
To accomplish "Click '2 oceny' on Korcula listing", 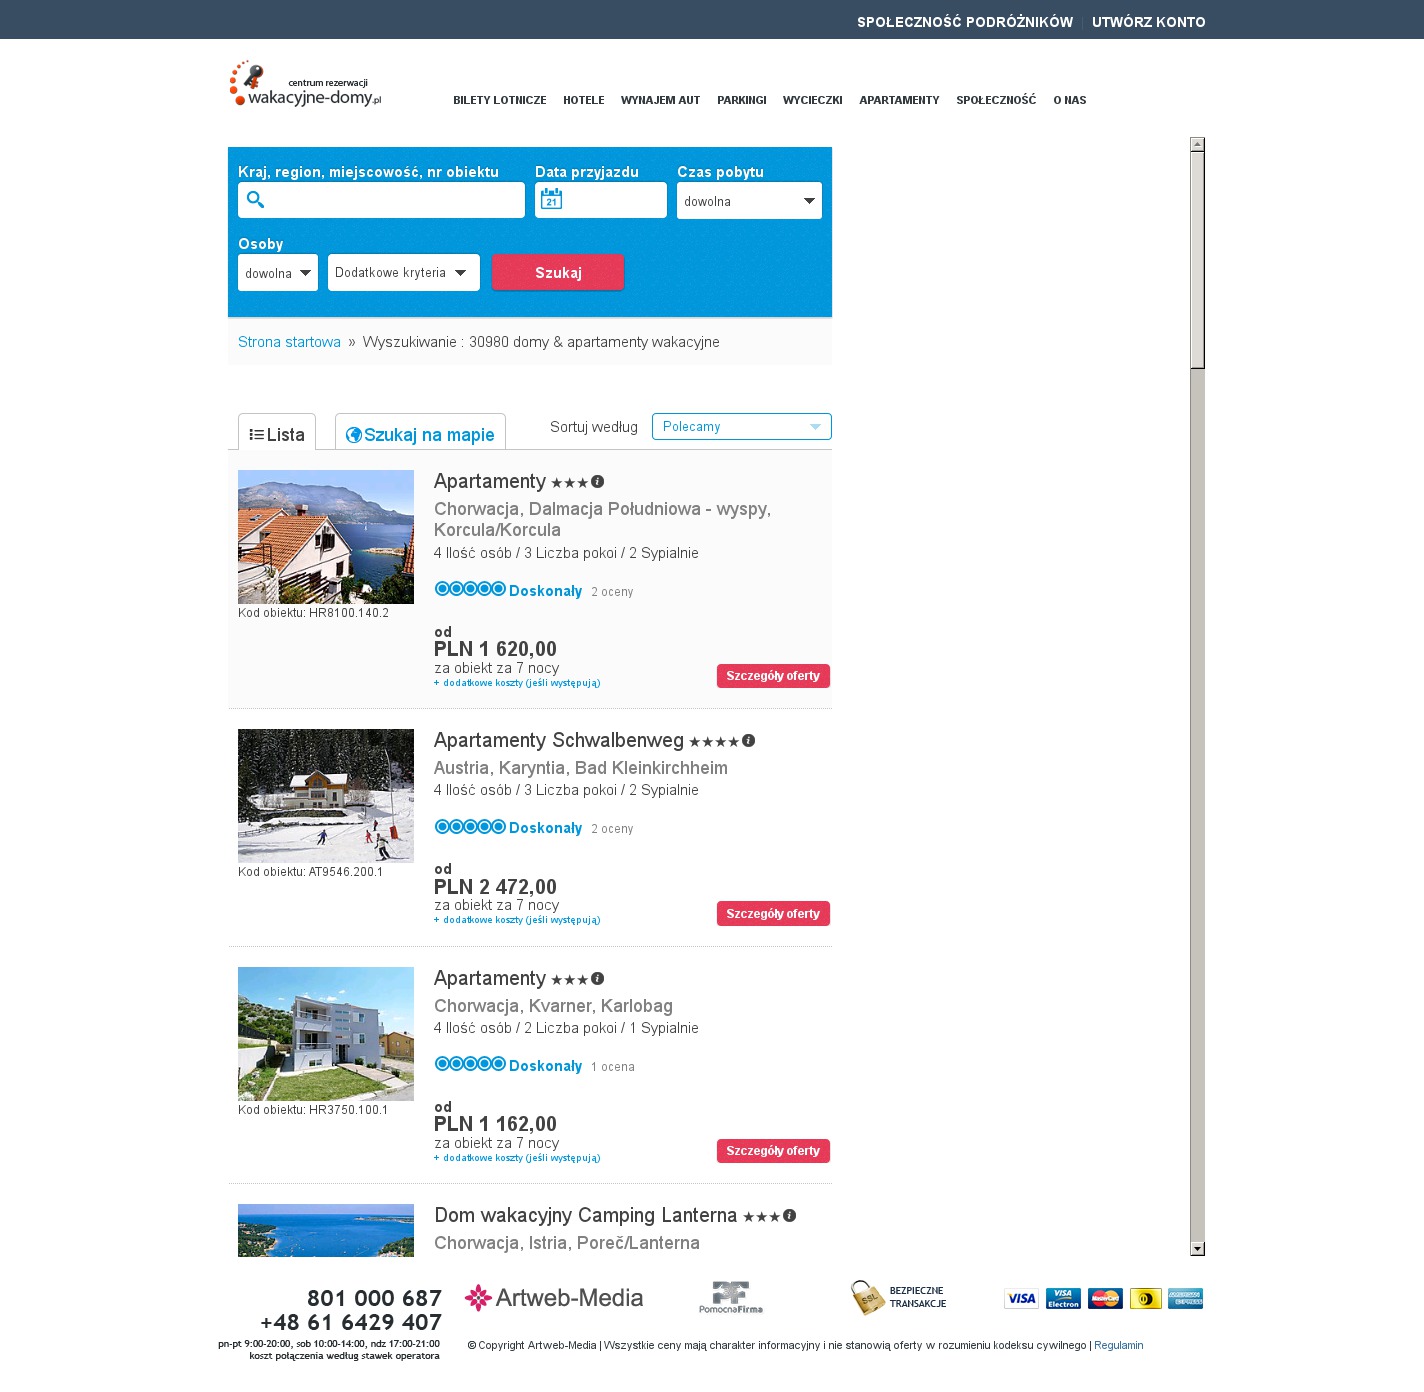I will pyautogui.click(x=612, y=592).
